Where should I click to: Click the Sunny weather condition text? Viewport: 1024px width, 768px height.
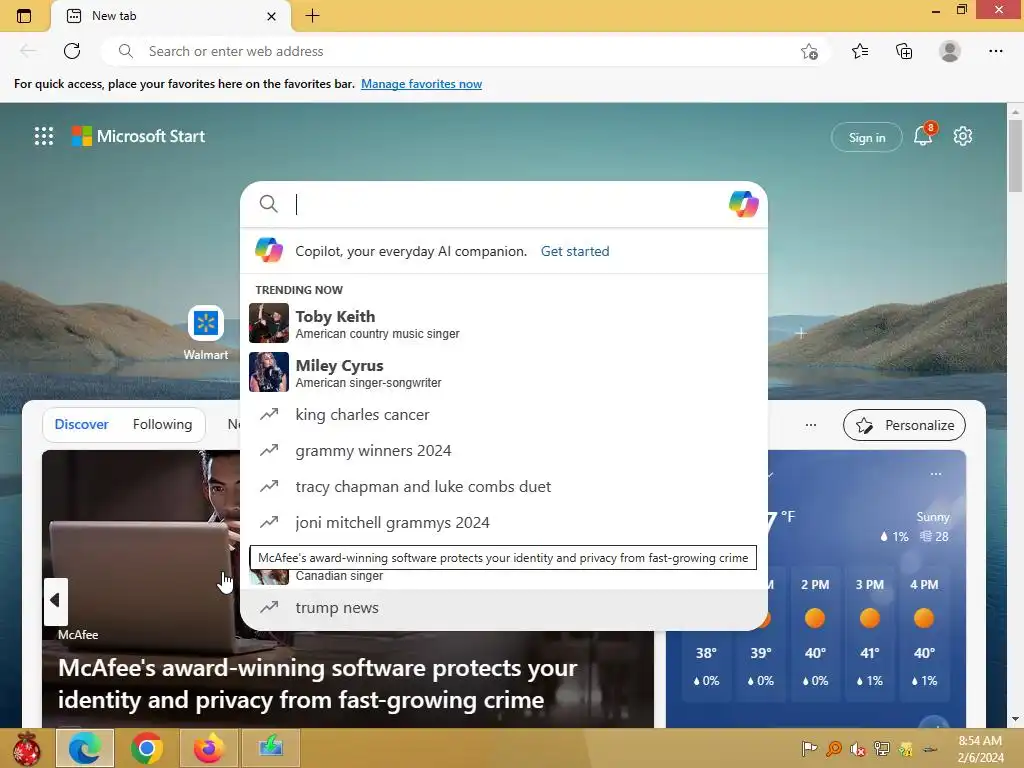tap(933, 517)
